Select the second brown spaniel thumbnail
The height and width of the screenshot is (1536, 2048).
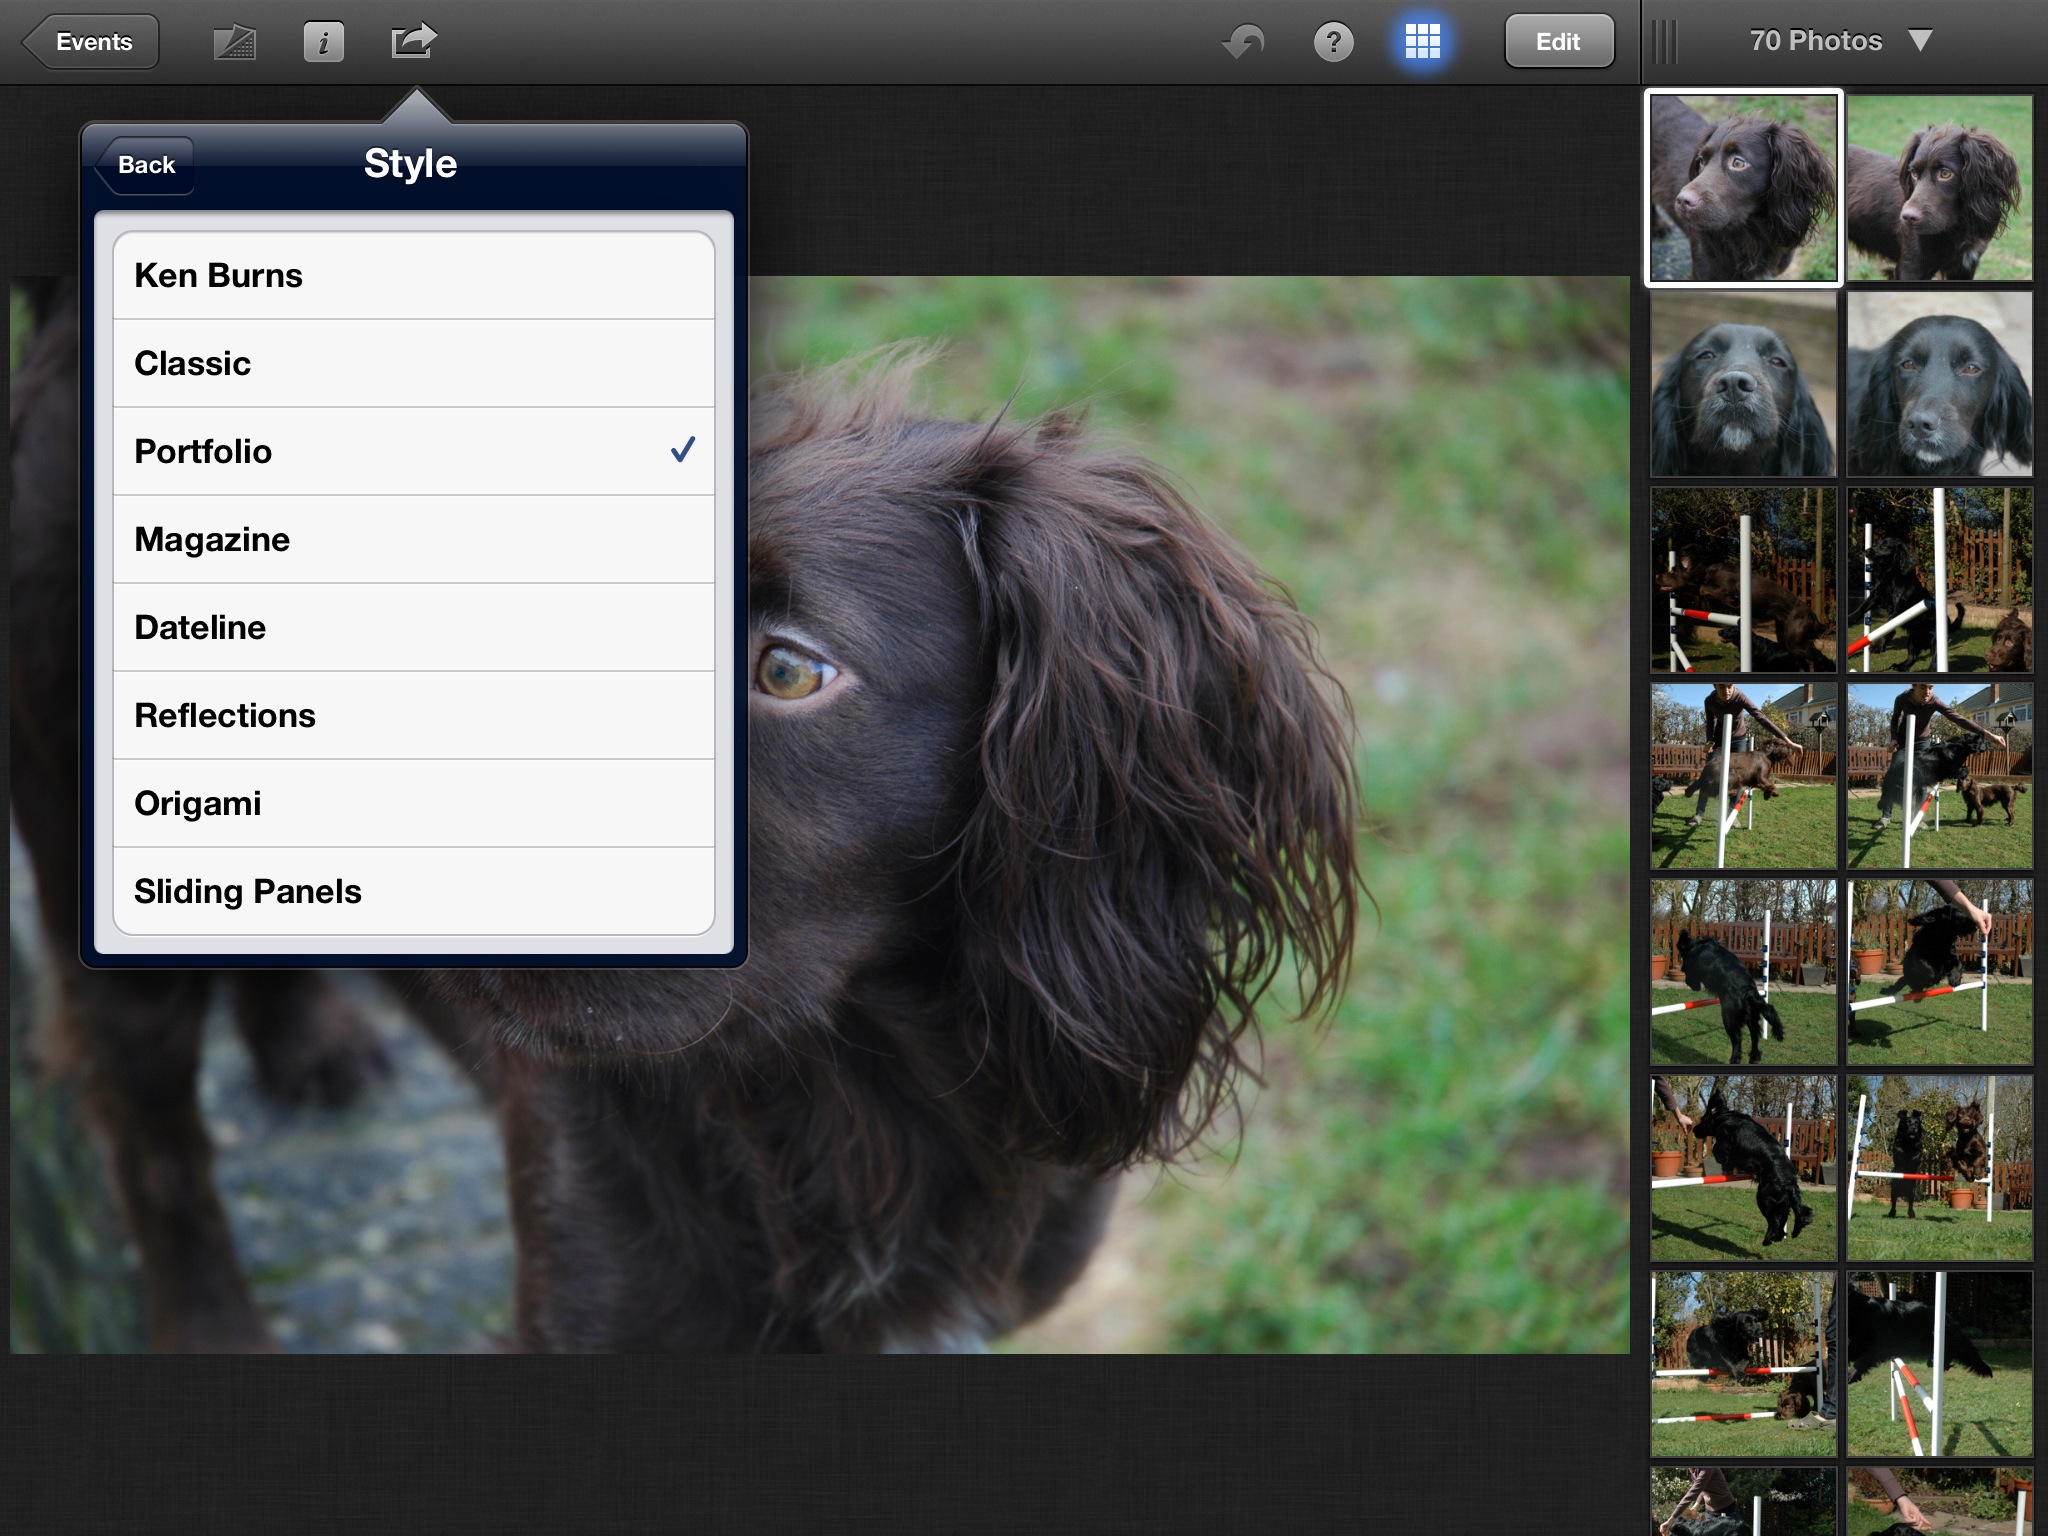click(1939, 188)
